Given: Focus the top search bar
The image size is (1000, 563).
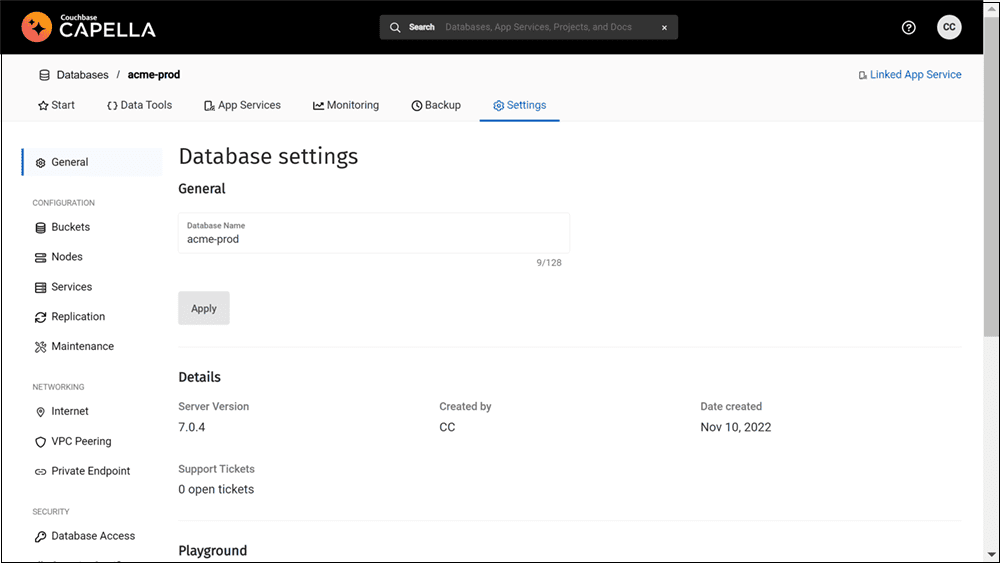Looking at the screenshot, I should click(x=529, y=27).
